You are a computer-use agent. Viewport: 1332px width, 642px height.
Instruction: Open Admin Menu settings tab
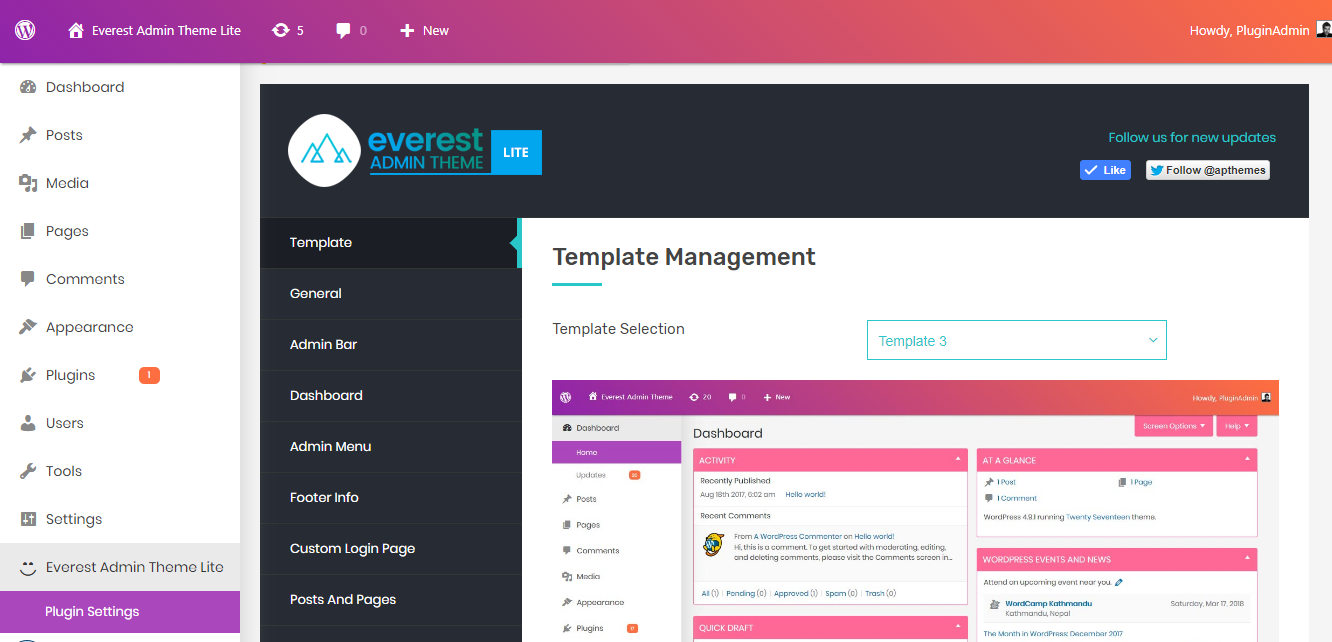click(390, 447)
